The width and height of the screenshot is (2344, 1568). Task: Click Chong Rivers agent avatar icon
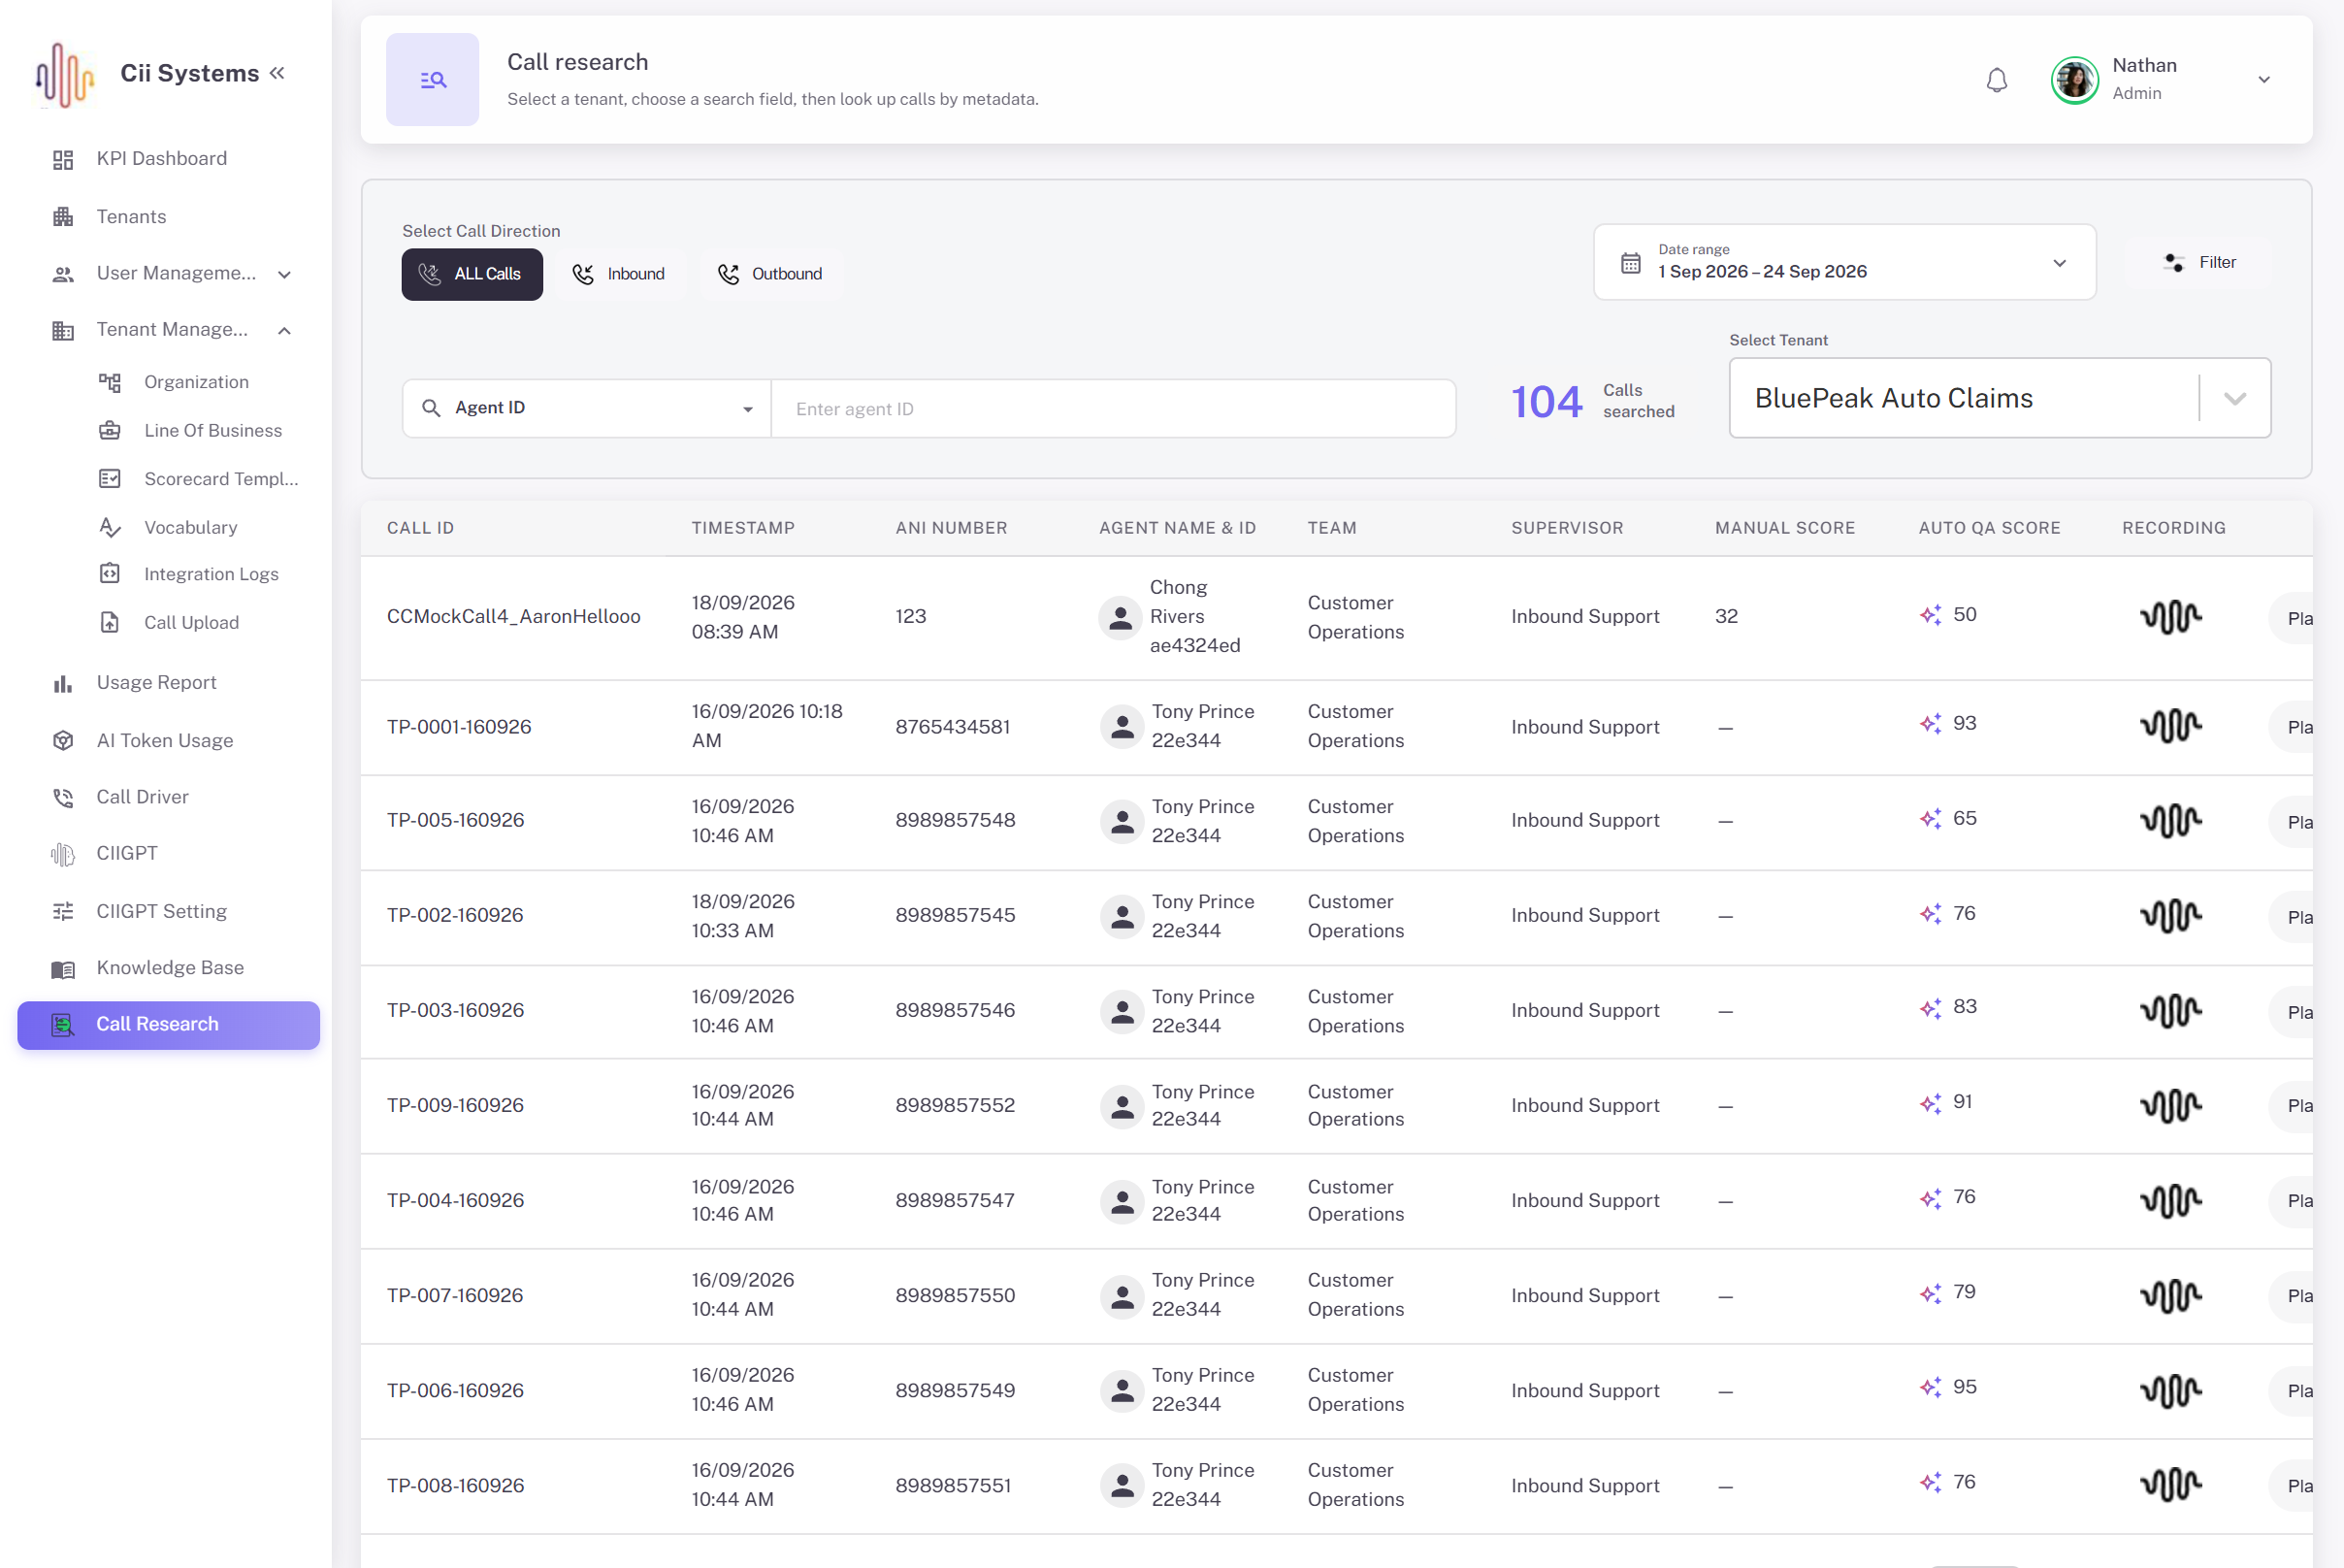(1120, 618)
